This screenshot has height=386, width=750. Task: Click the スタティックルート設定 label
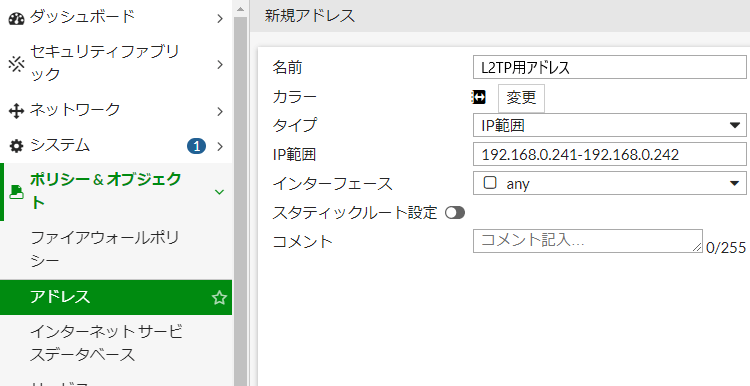[355, 212]
